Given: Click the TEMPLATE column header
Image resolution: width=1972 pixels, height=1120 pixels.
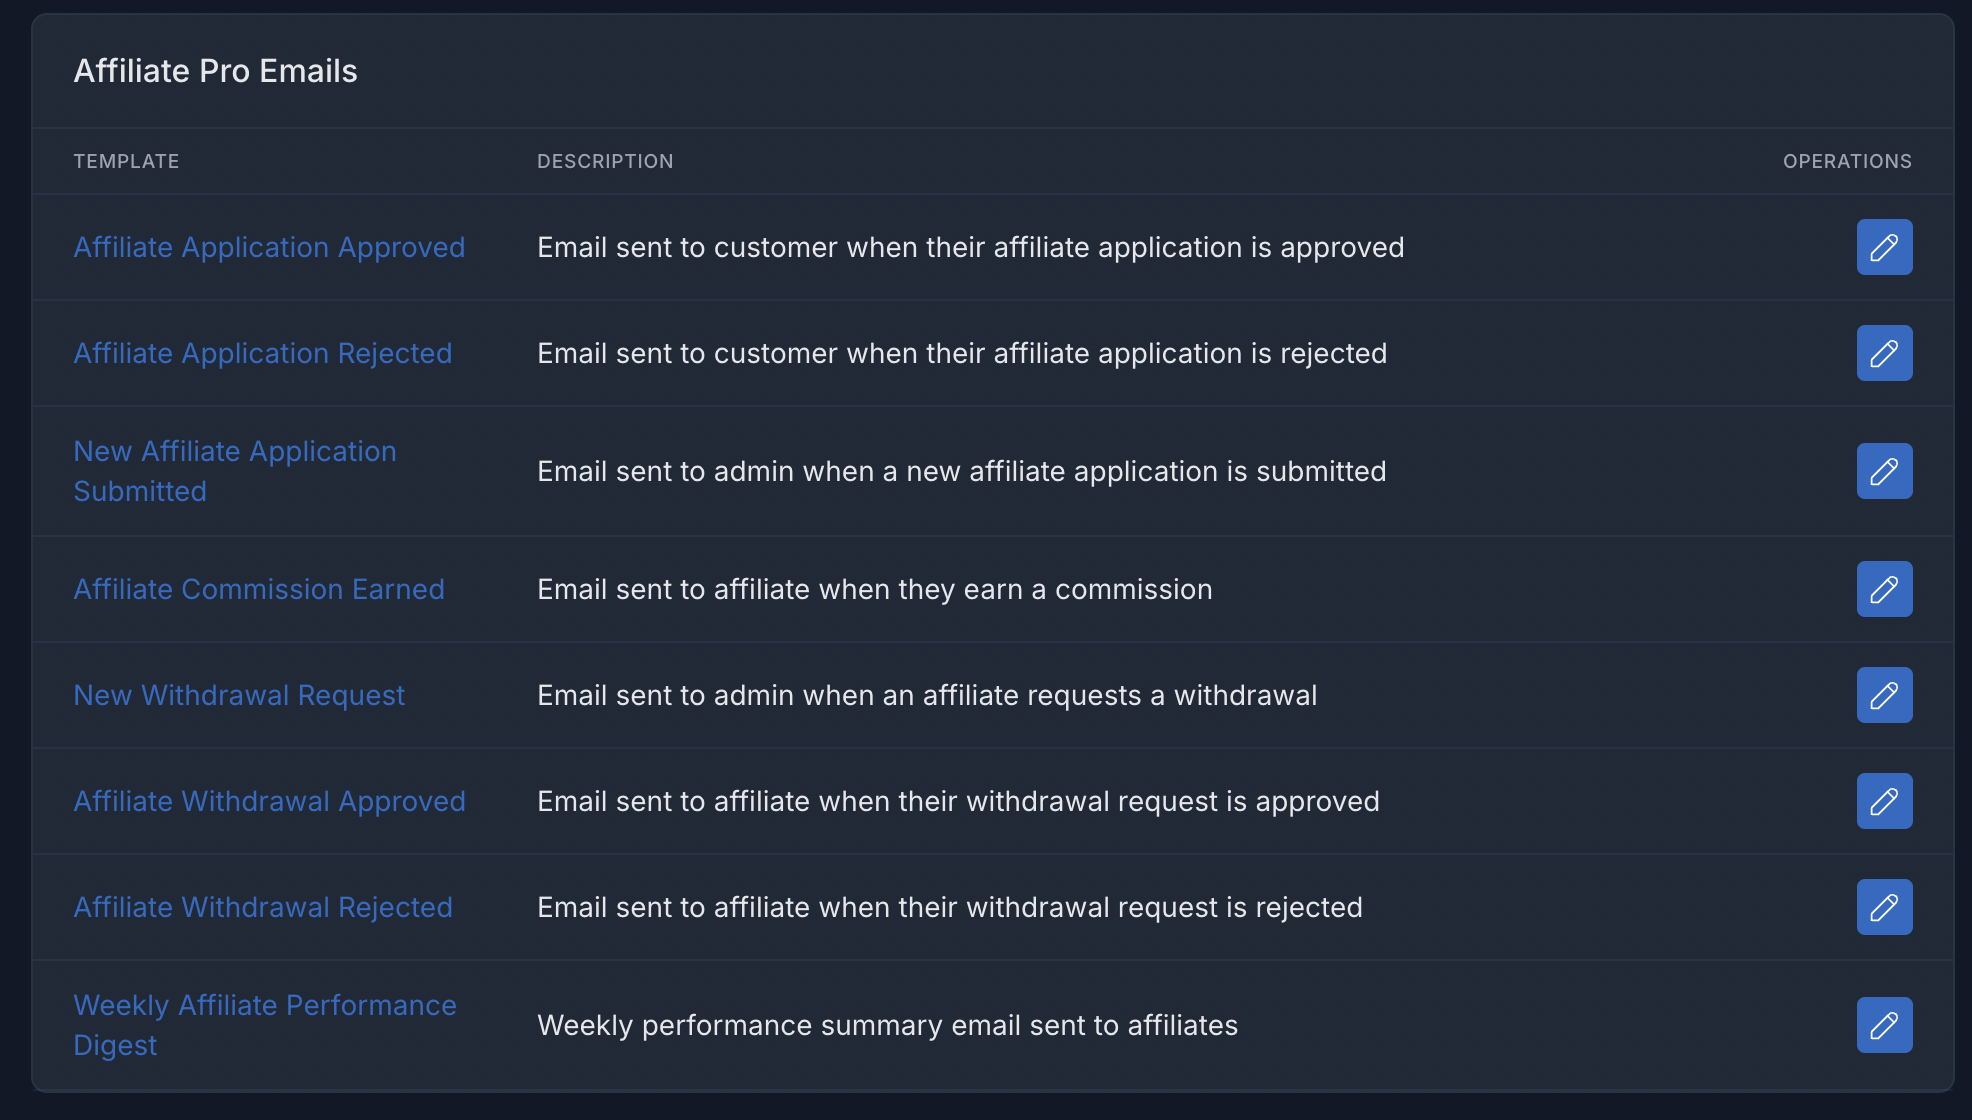Looking at the screenshot, I should tap(126, 161).
